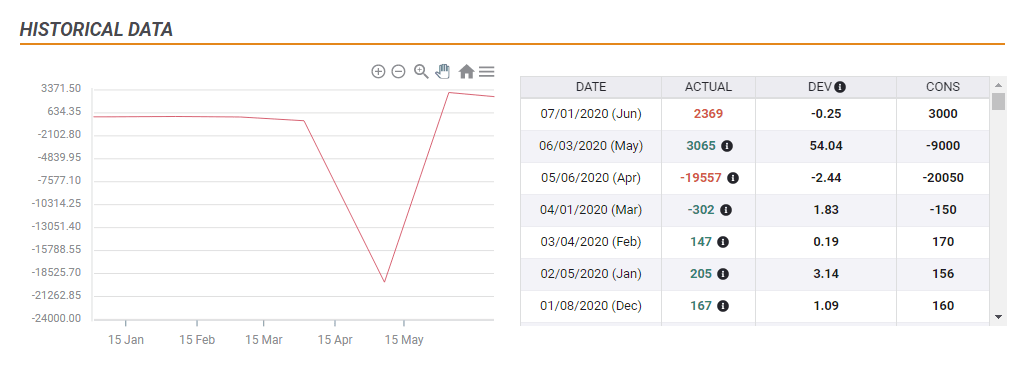Screen dimensions: 1016x374
Task: Select the 02/05/2020 (Jan) date cell
Action: click(x=591, y=274)
